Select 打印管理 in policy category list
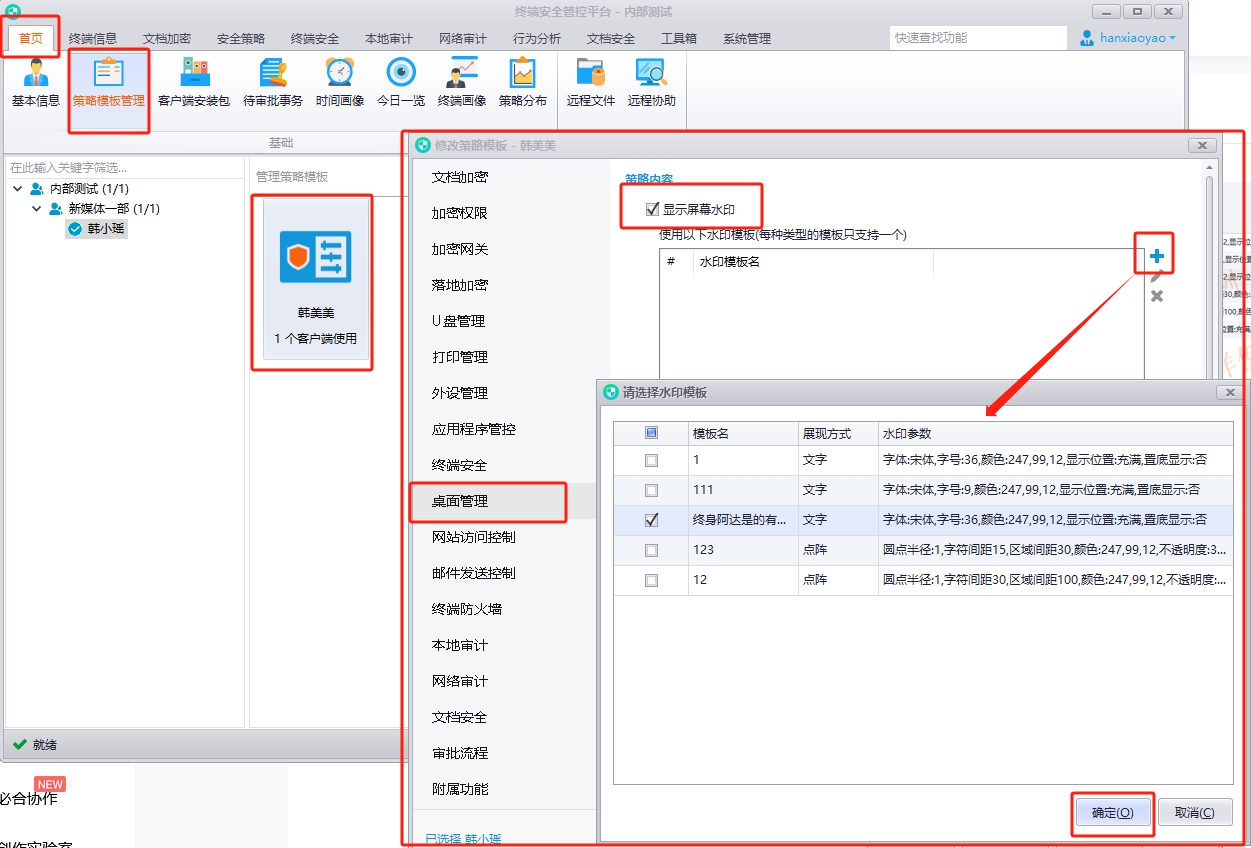 (460, 357)
